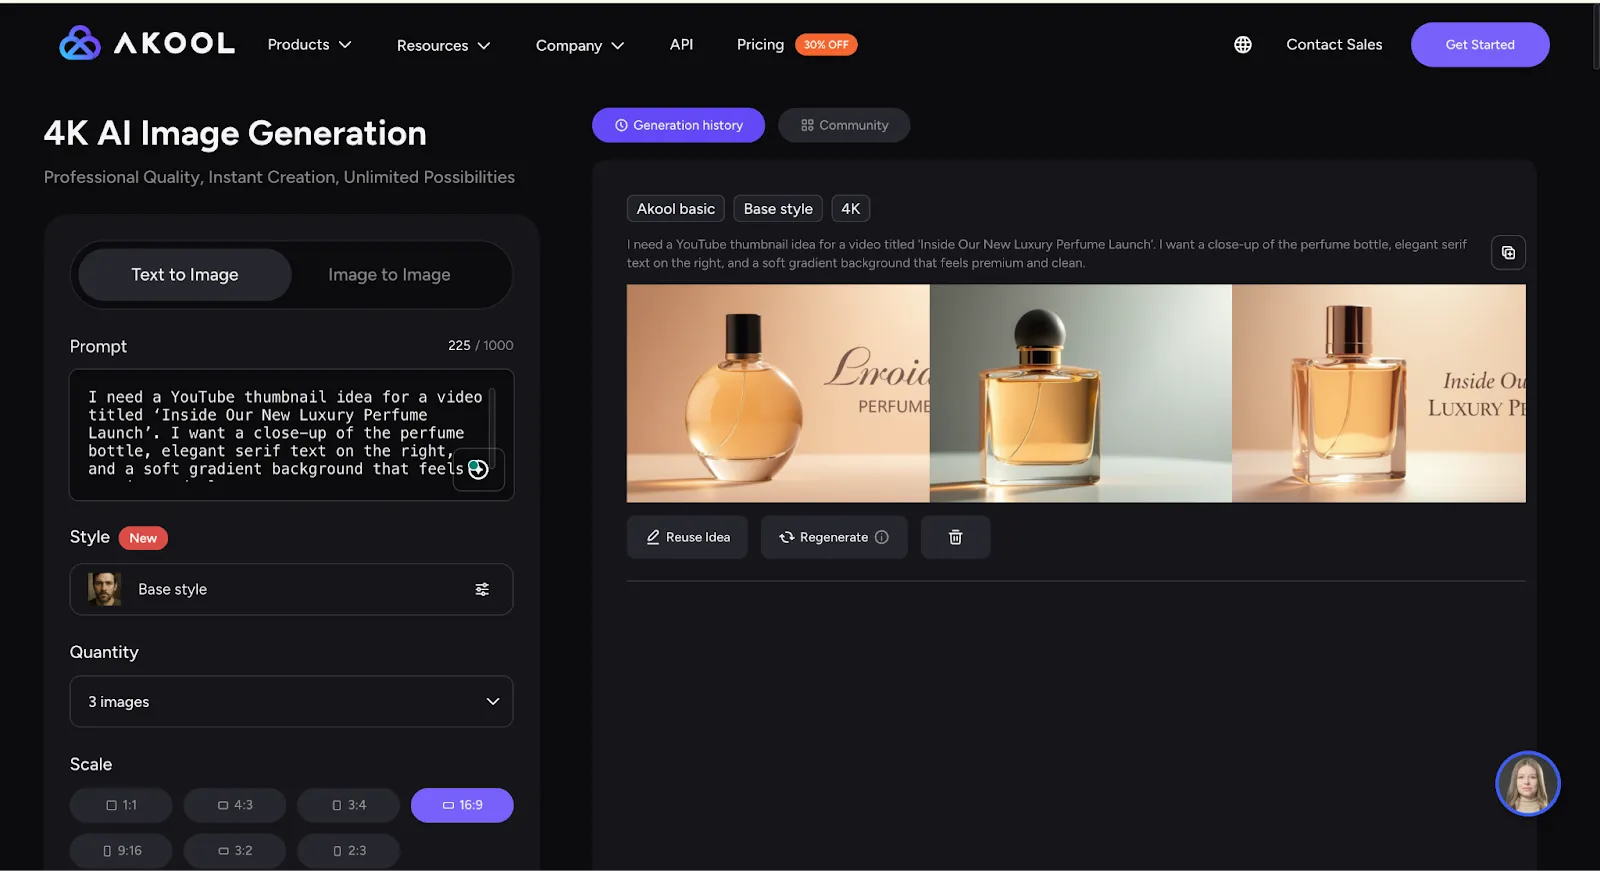Open the Community tab
Viewport: 1600px width, 871px height.
click(844, 125)
